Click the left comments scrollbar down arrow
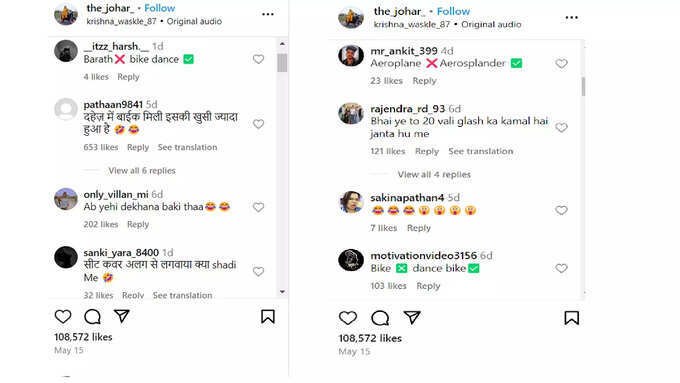Image resolution: width=680 pixels, height=383 pixels. coord(282,292)
